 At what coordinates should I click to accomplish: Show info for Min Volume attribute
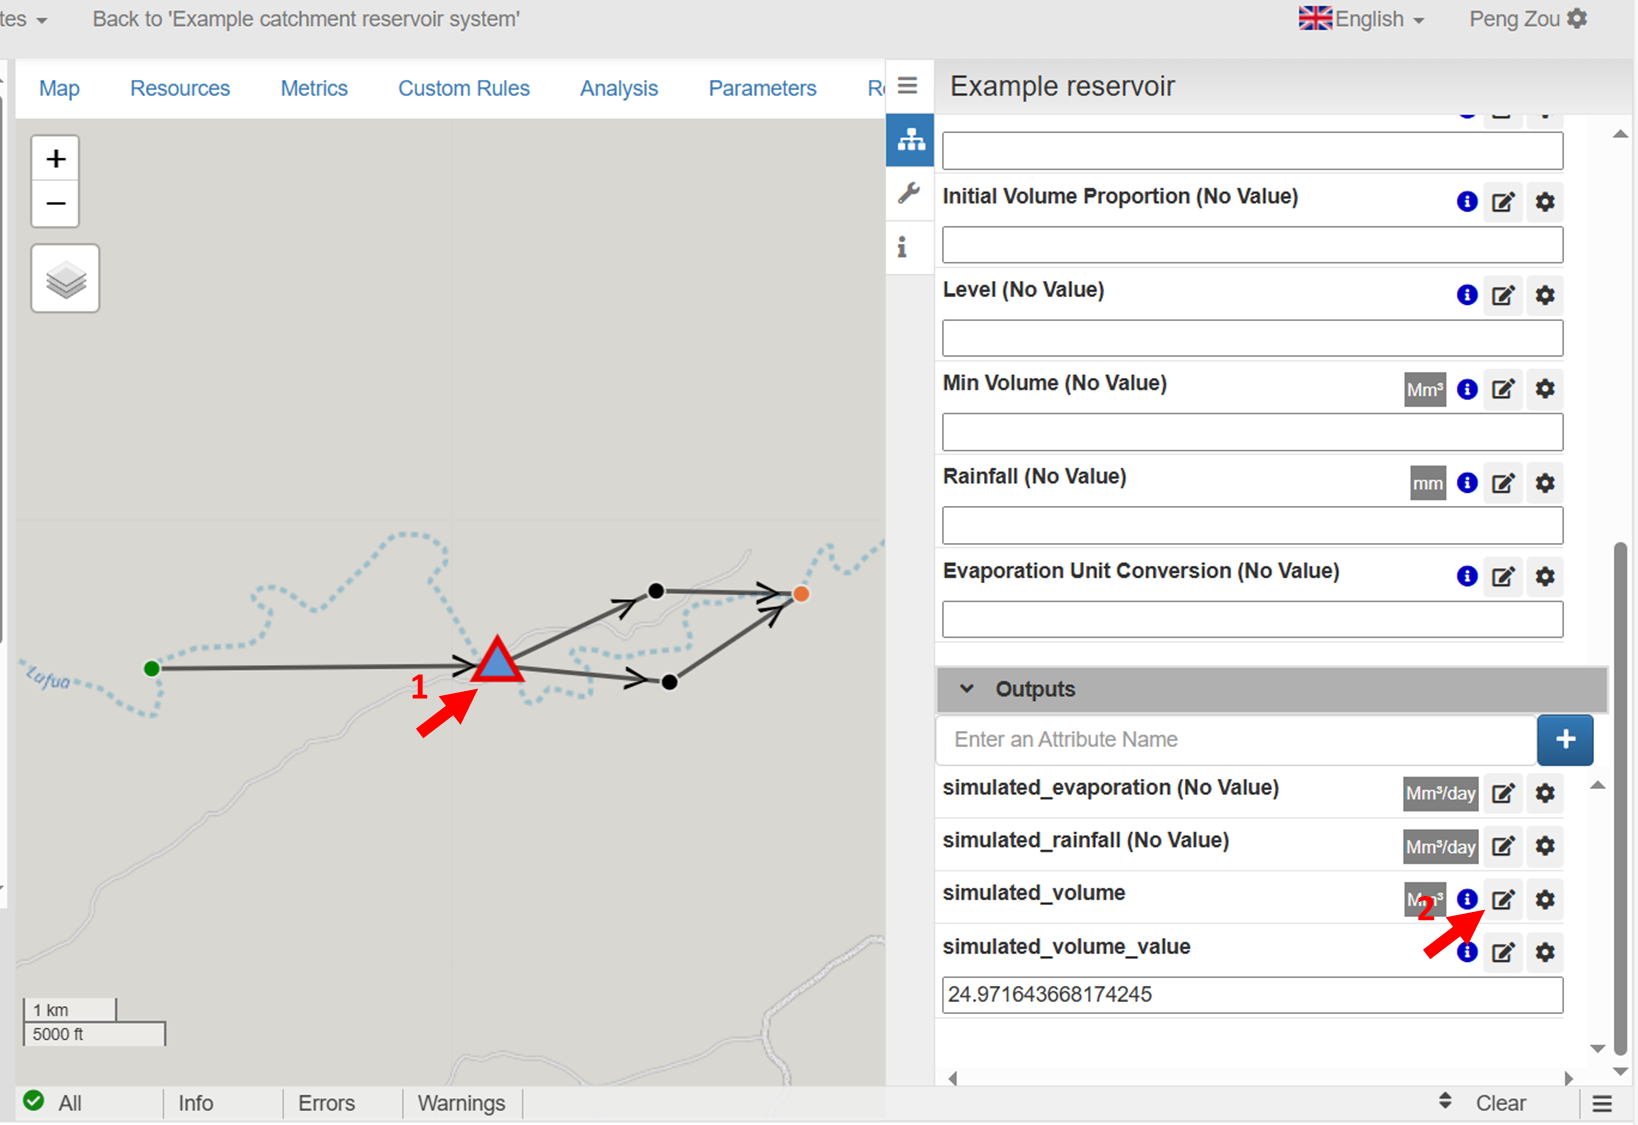[x=1467, y=389]
